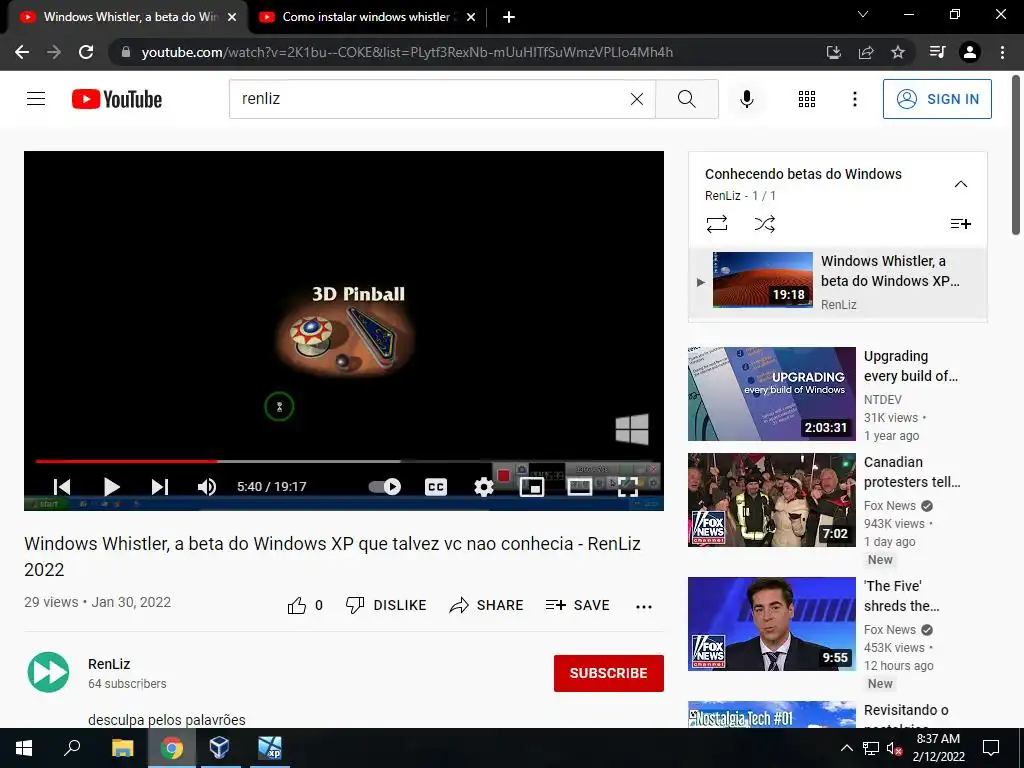Open VirtualBox from taskbar

coord(219,748)
